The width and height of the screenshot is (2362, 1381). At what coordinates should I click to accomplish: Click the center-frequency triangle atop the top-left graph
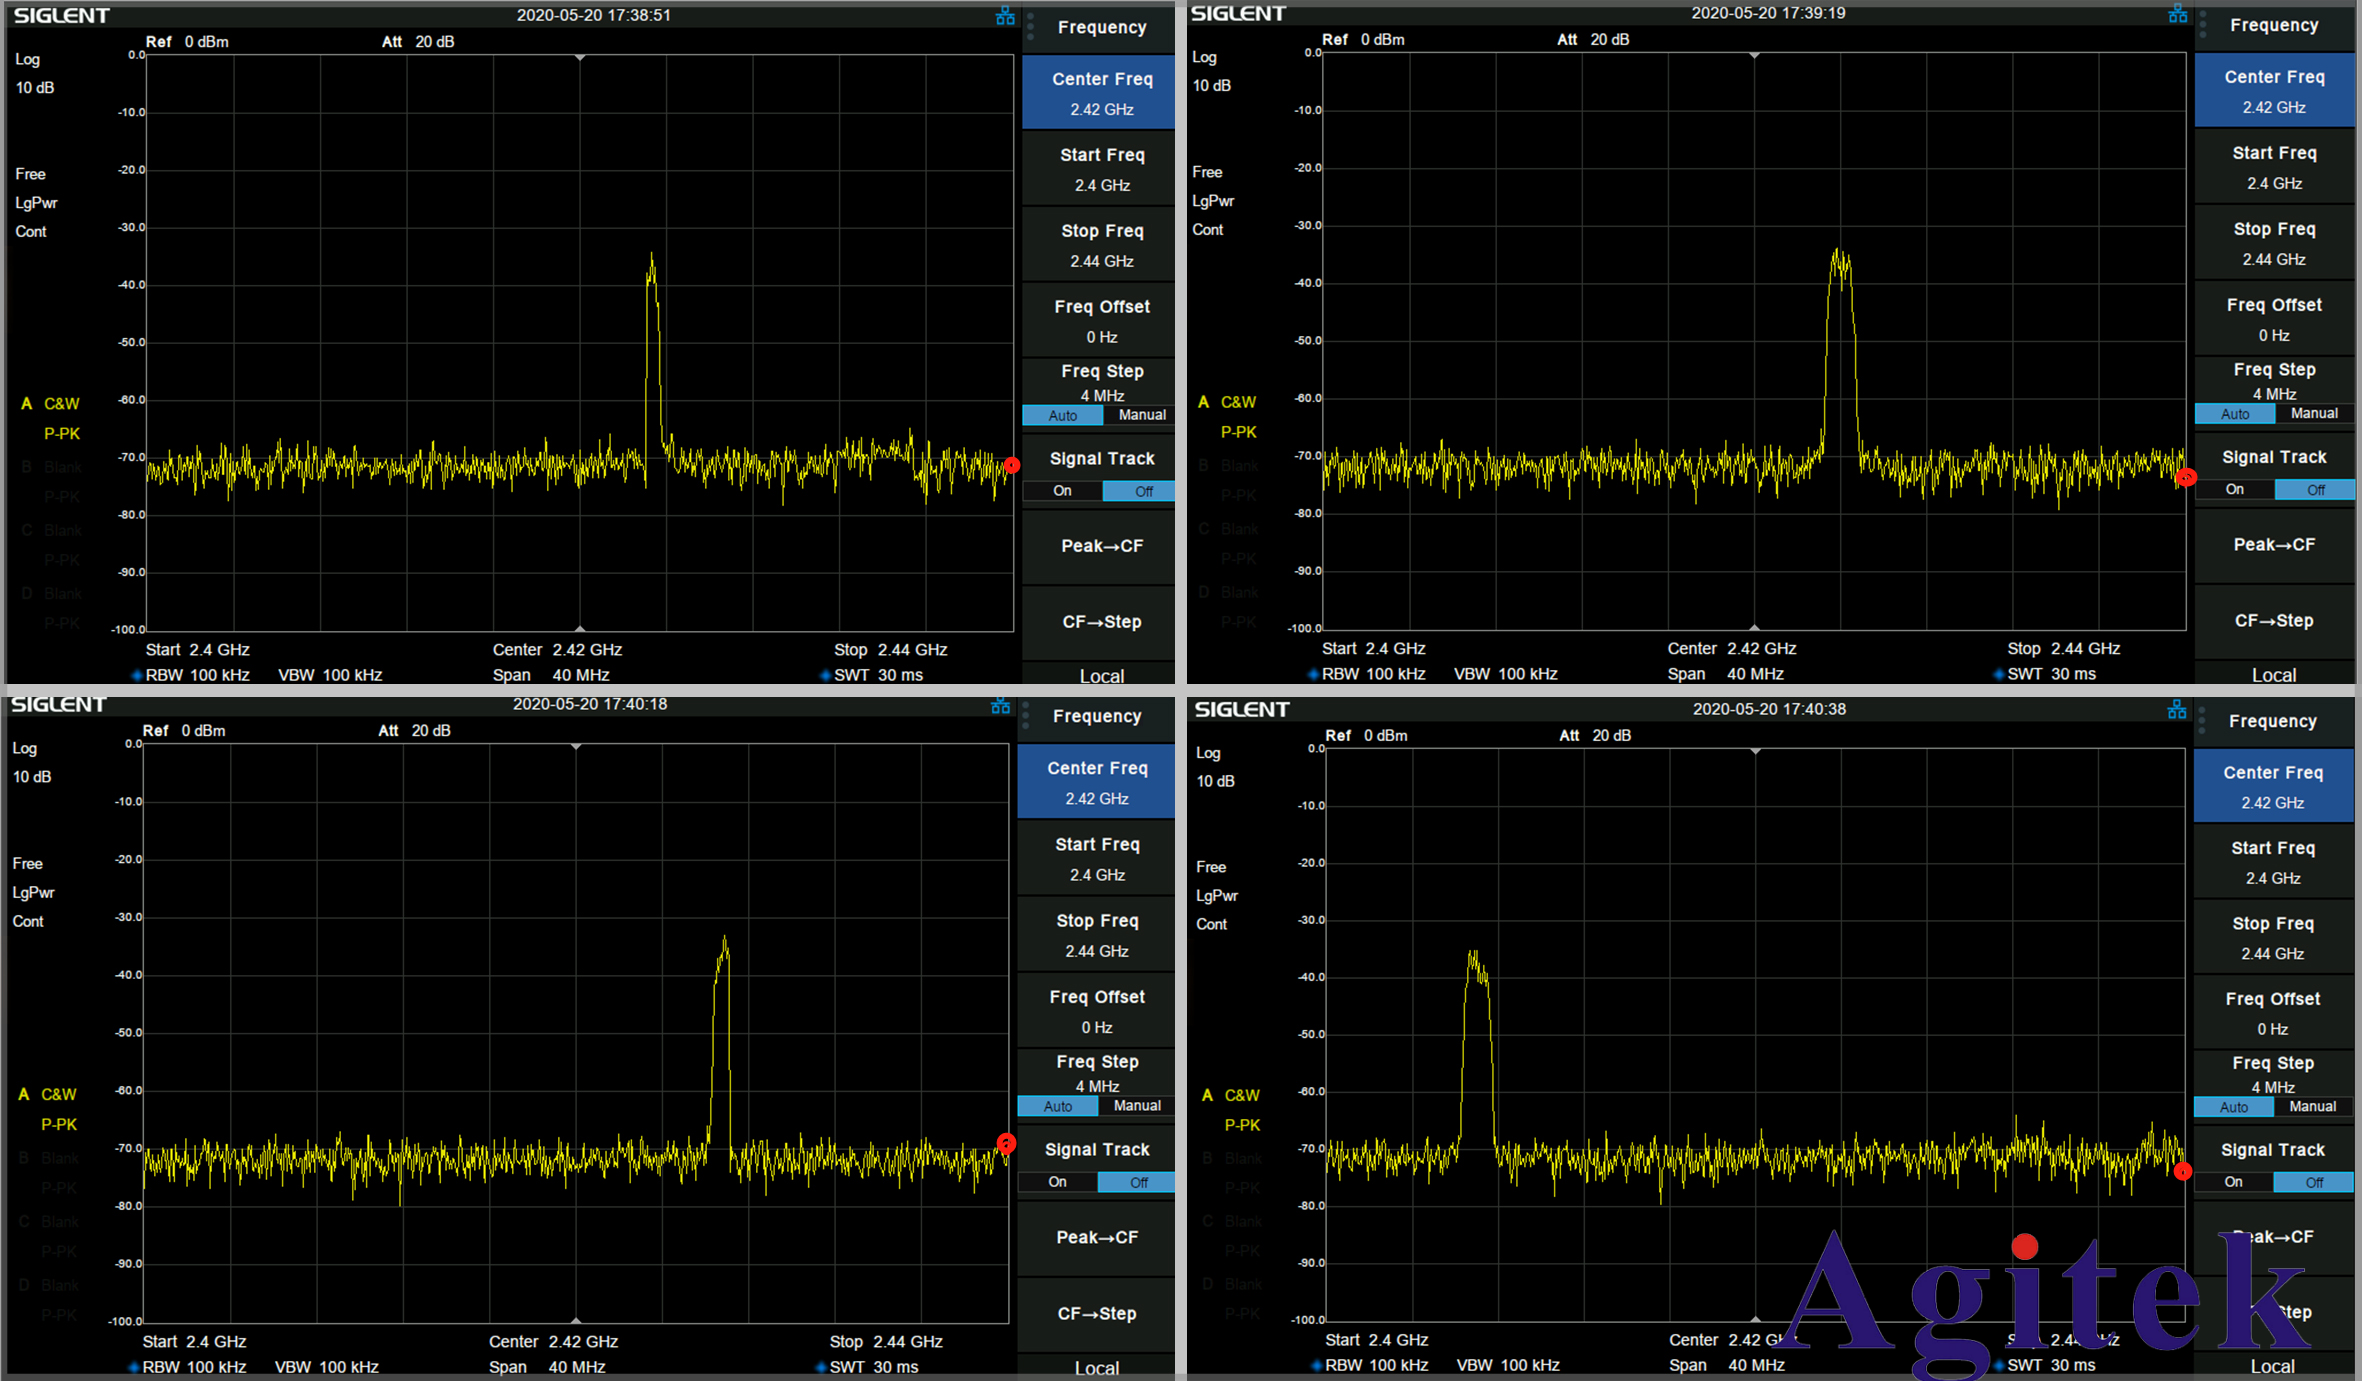[579, 58]
